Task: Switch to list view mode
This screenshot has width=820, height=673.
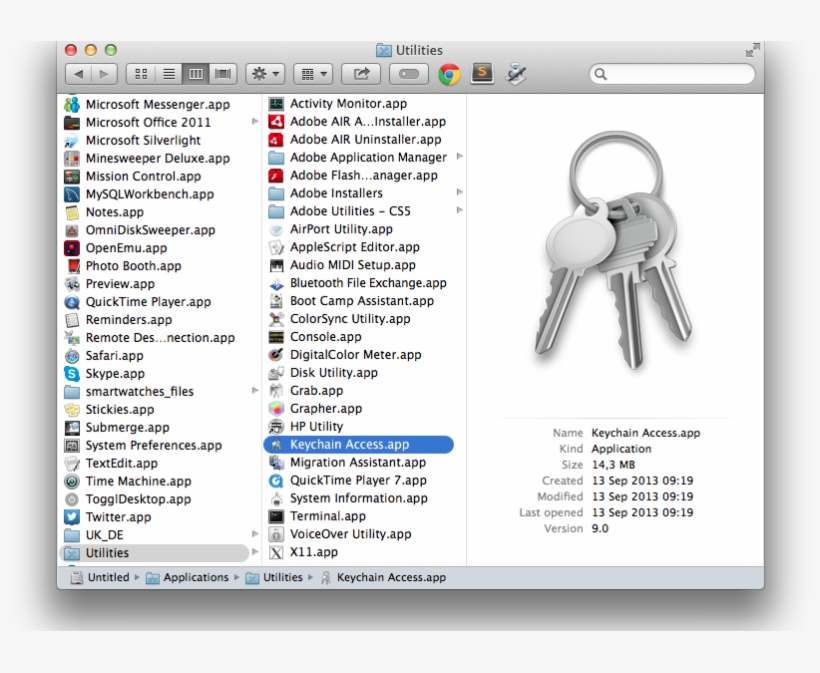Action: (168, 74)
